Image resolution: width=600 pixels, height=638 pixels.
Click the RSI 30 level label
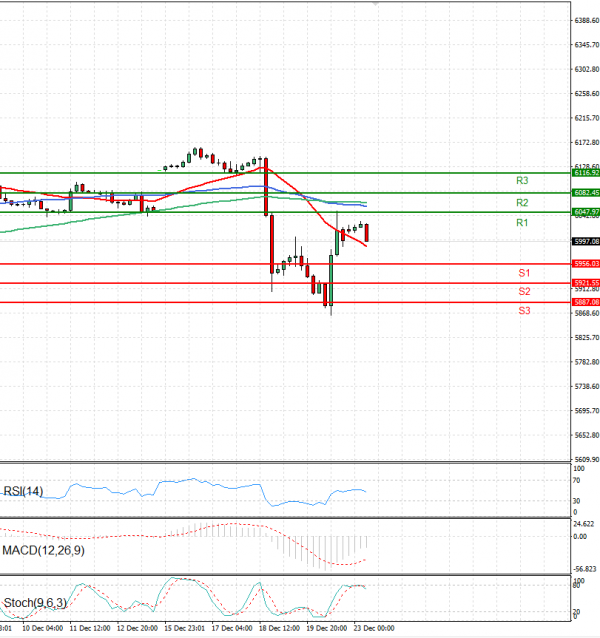point(576,501)
